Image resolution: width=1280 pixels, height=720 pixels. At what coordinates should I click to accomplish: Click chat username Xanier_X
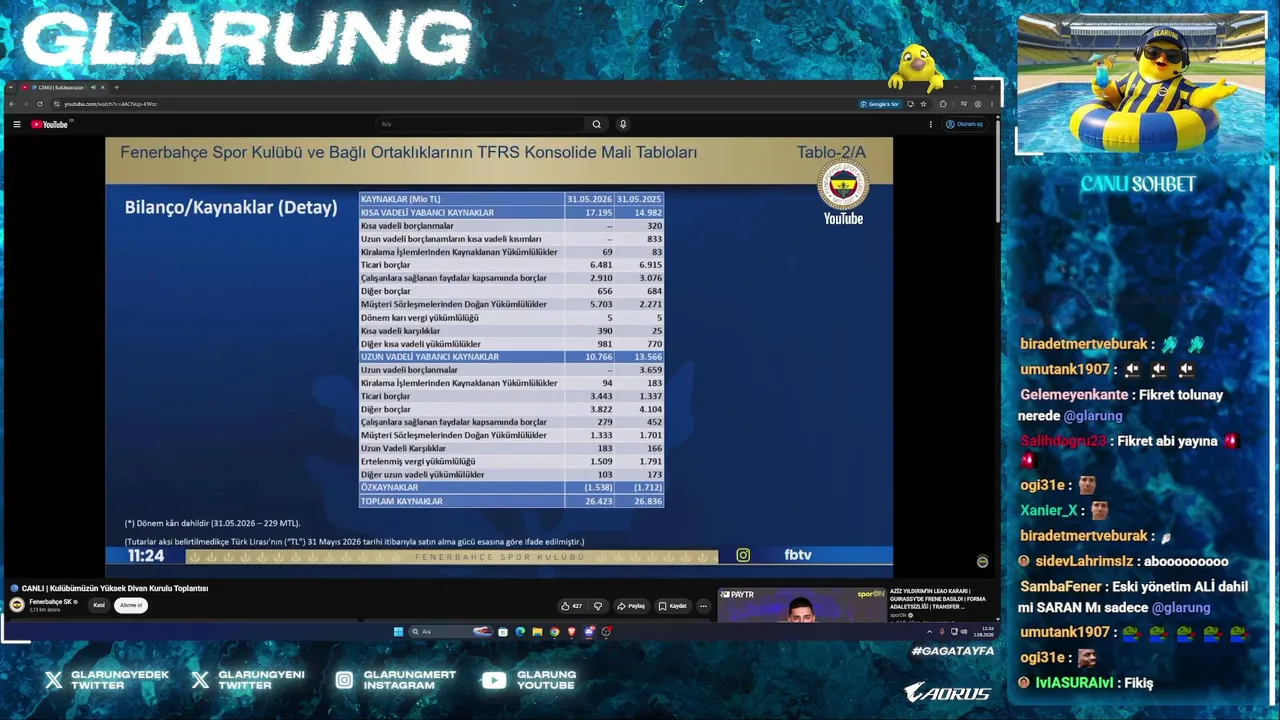(1049, 510)
